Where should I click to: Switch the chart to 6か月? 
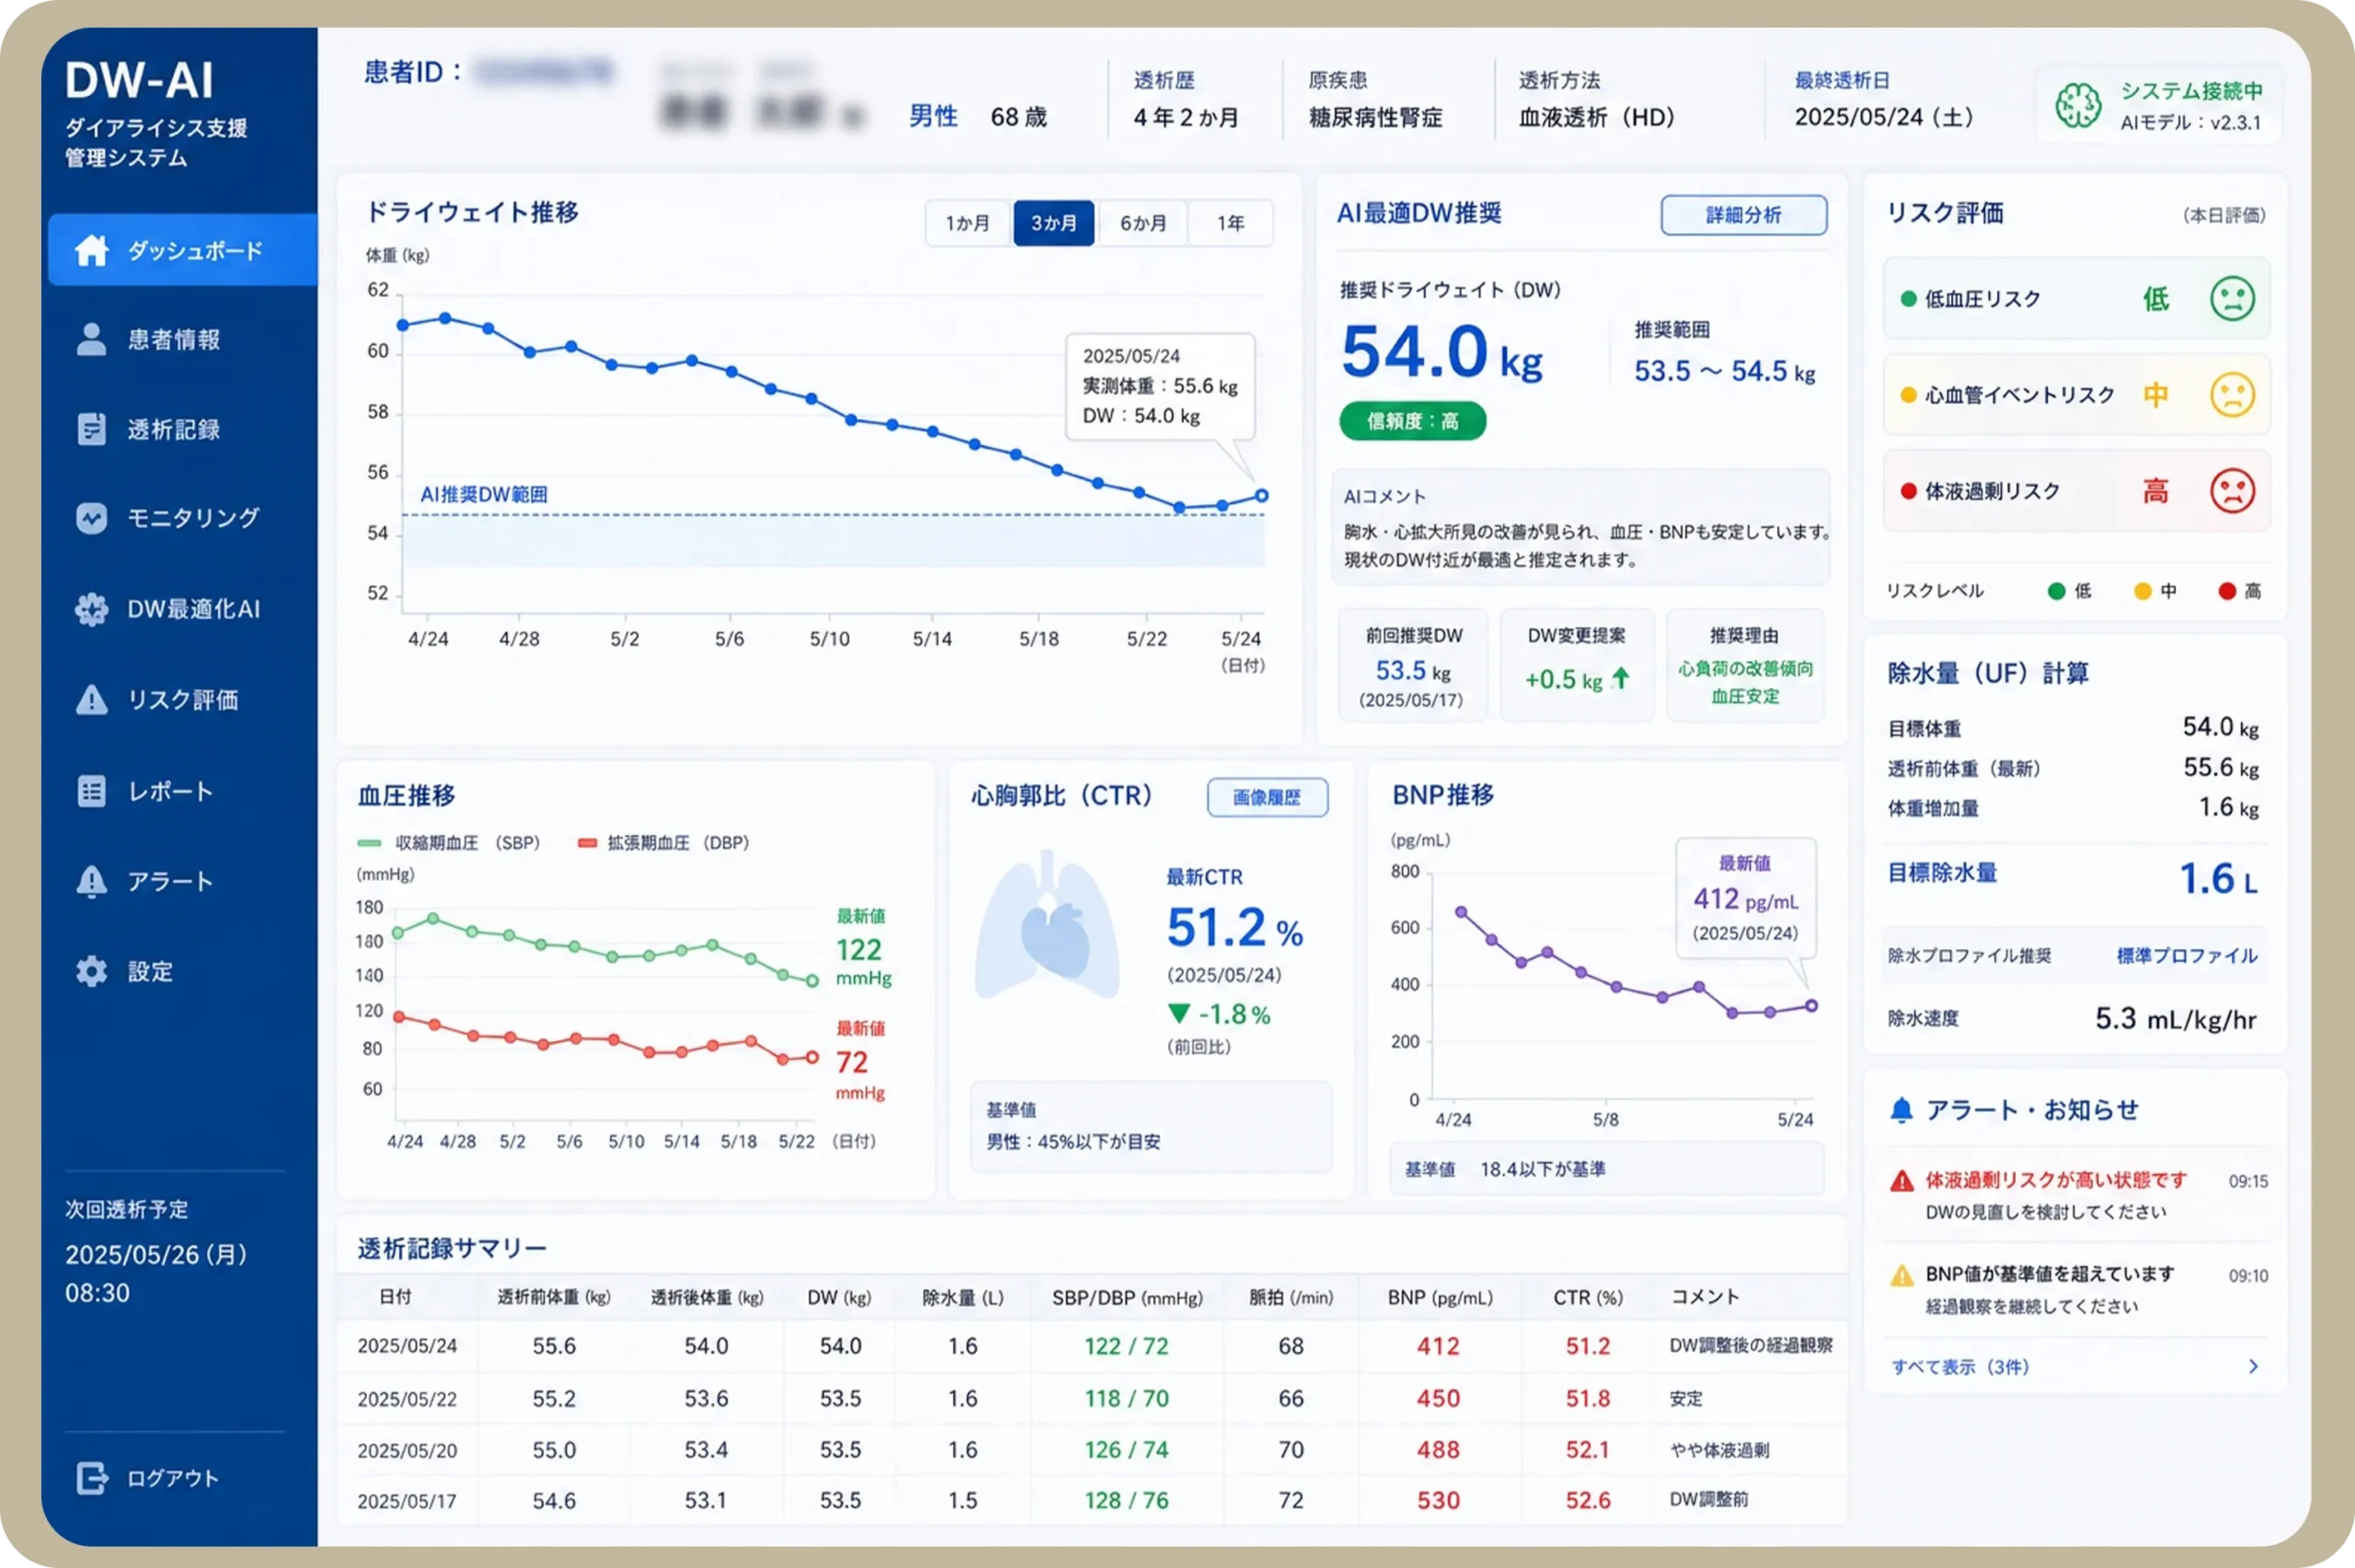tap(1143, 223)
